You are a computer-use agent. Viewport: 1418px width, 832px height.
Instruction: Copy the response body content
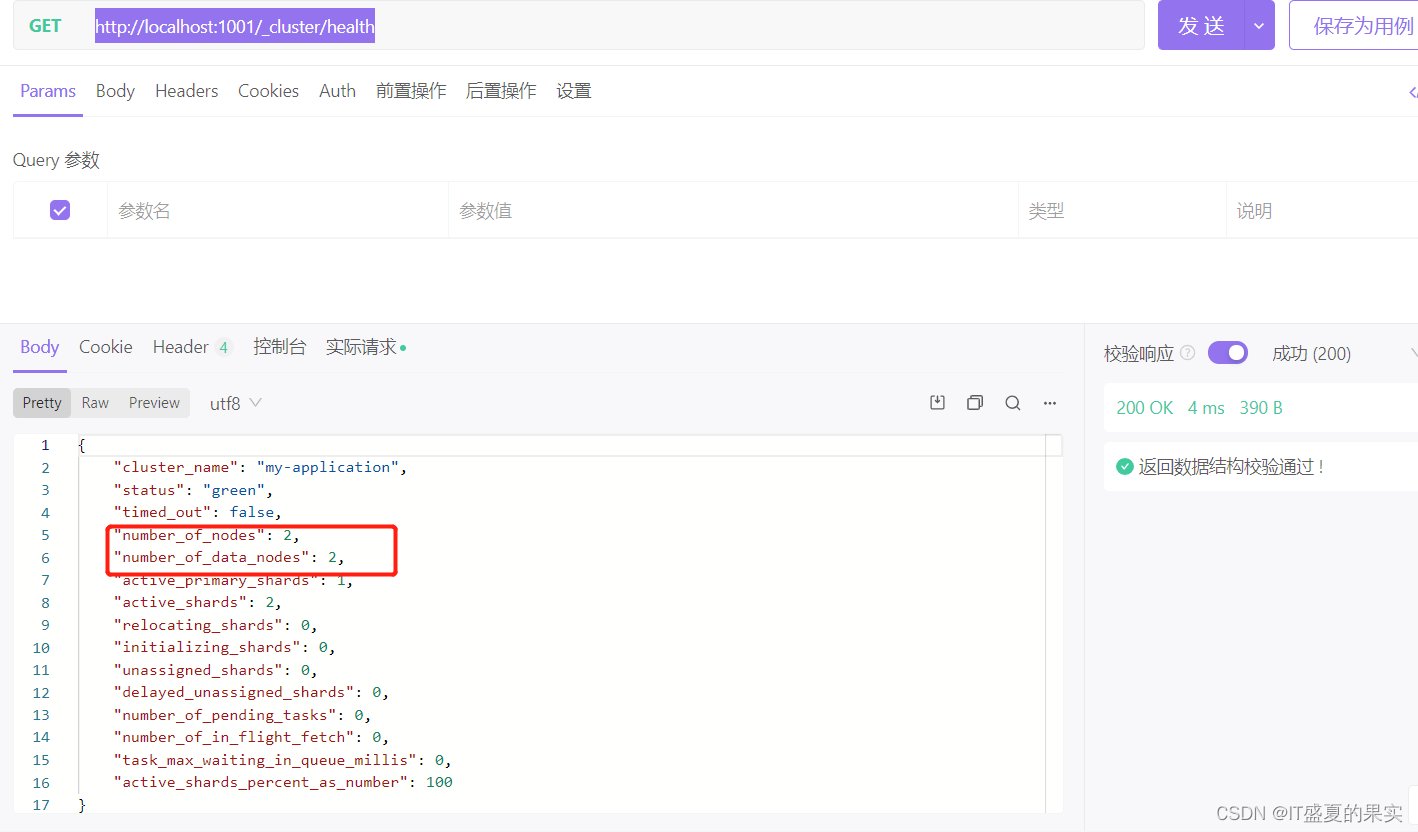pos(975,403)
